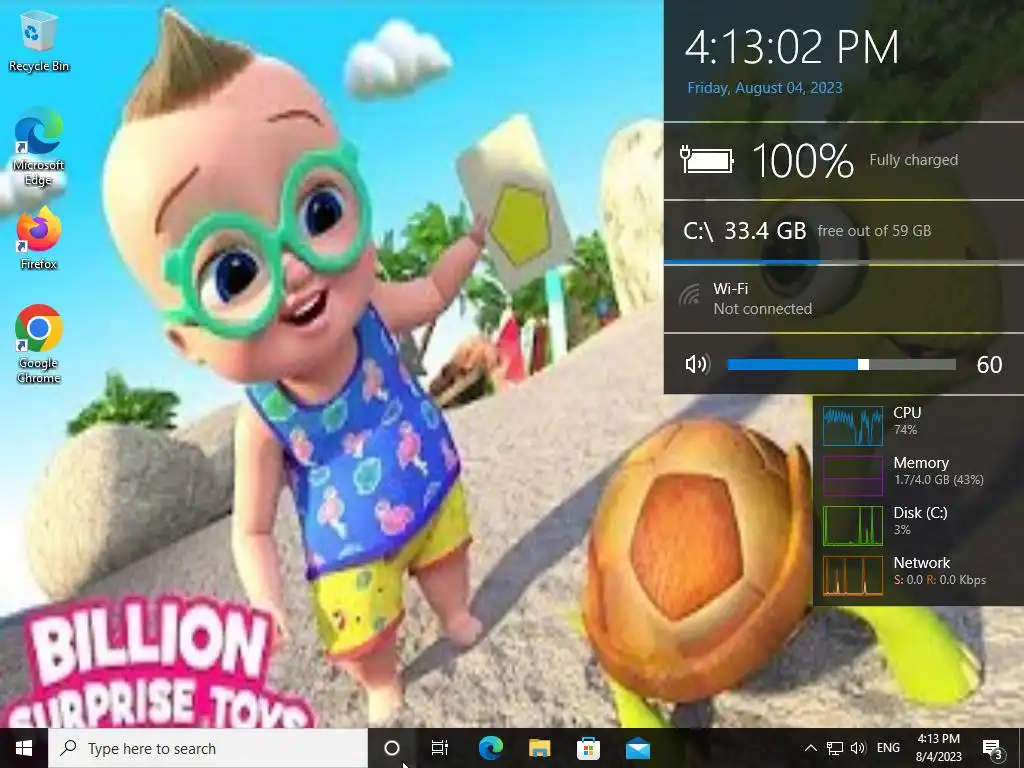Click the Disk (C:) 3% label
This screenshot has width=1024, height=768.
[x=920, y=521]
